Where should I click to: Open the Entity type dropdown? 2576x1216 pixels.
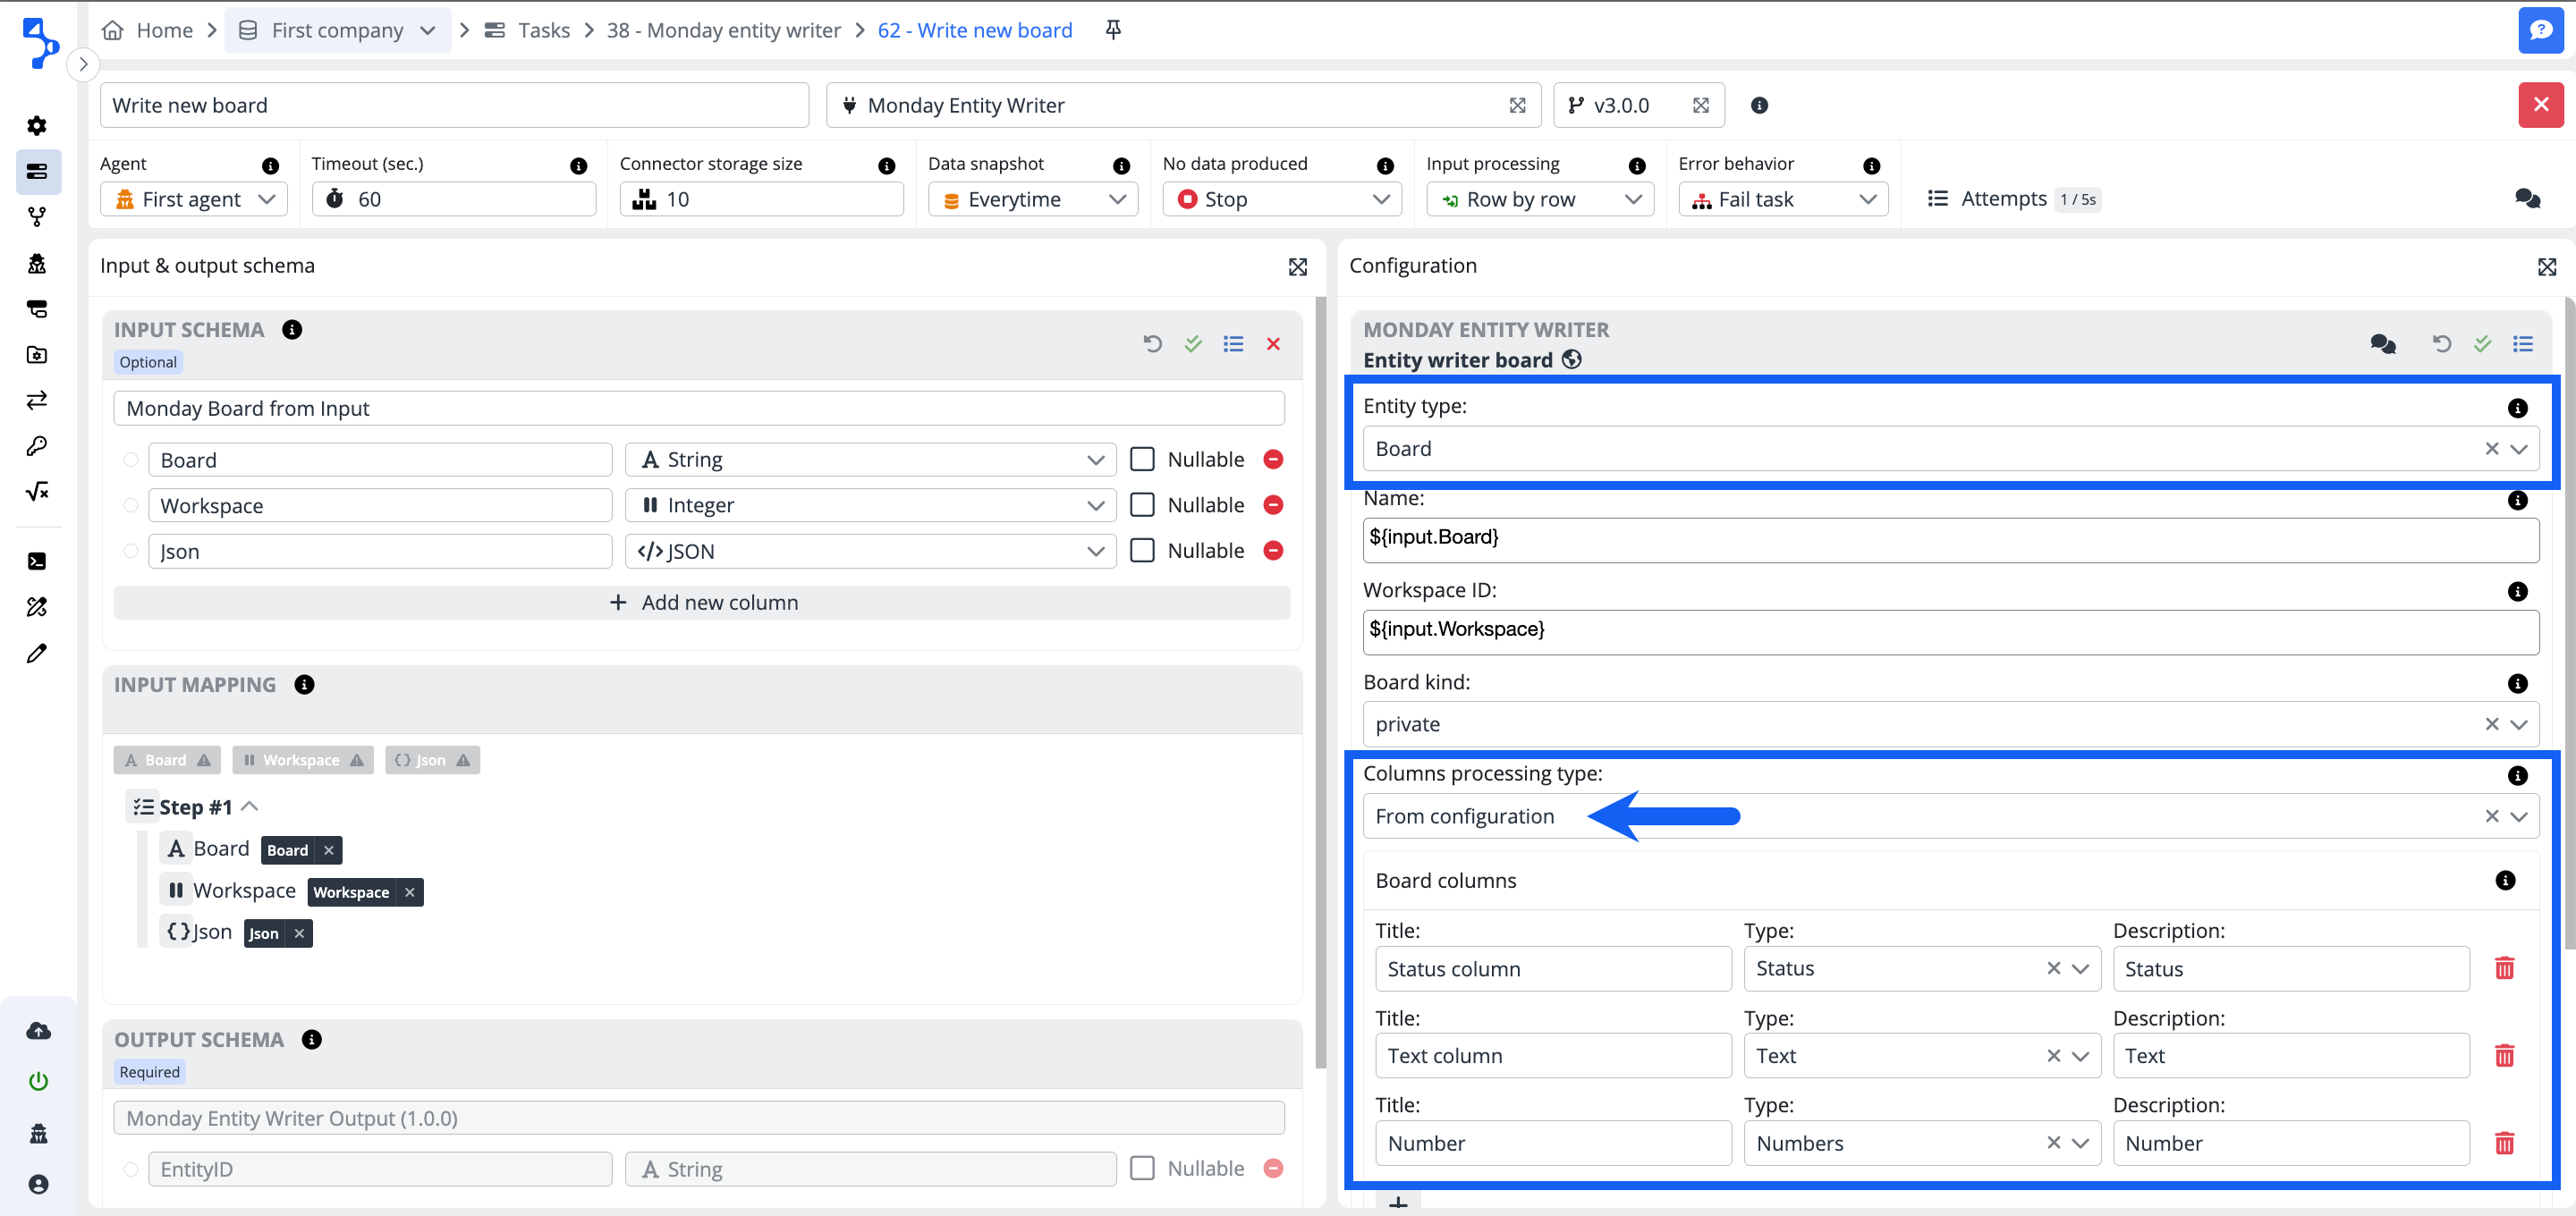click(x=2518, y=449)
